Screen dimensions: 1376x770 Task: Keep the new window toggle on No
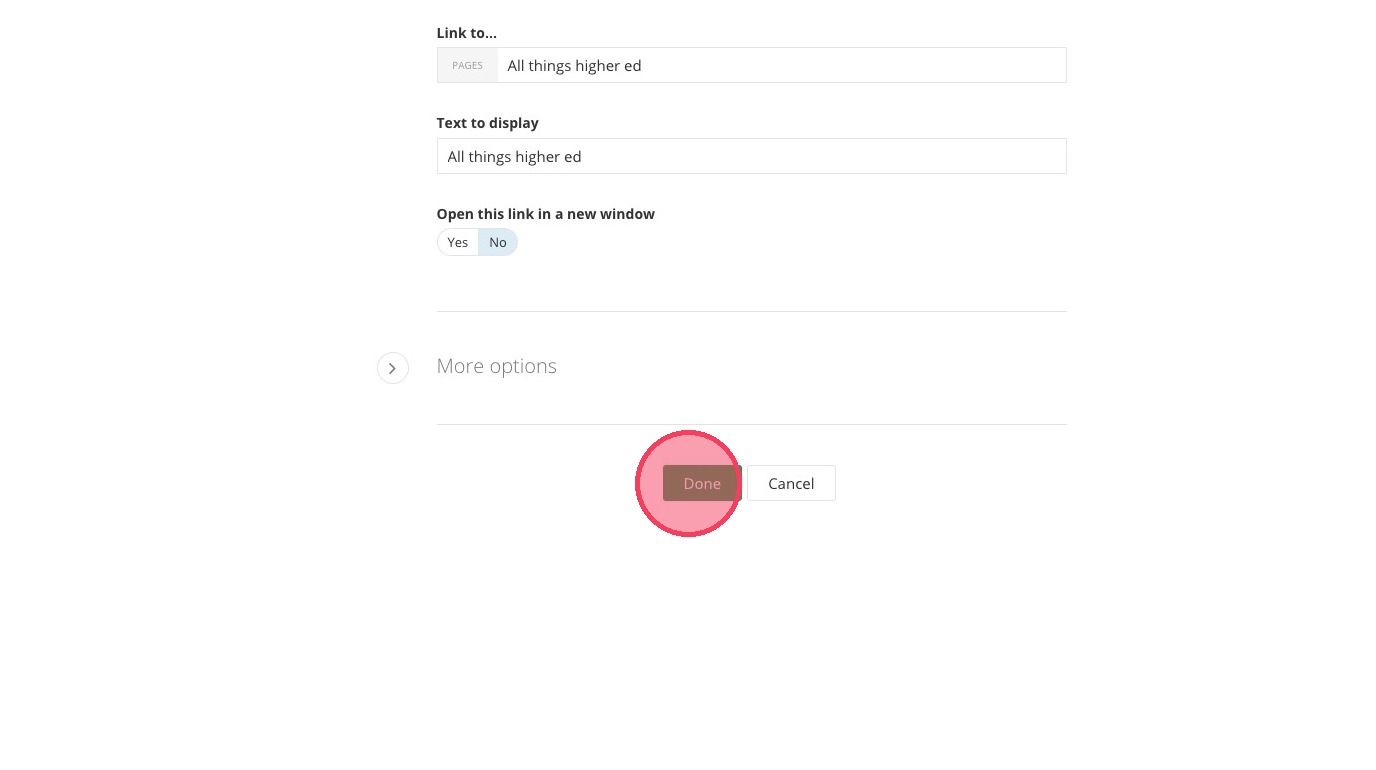point(498,243)
